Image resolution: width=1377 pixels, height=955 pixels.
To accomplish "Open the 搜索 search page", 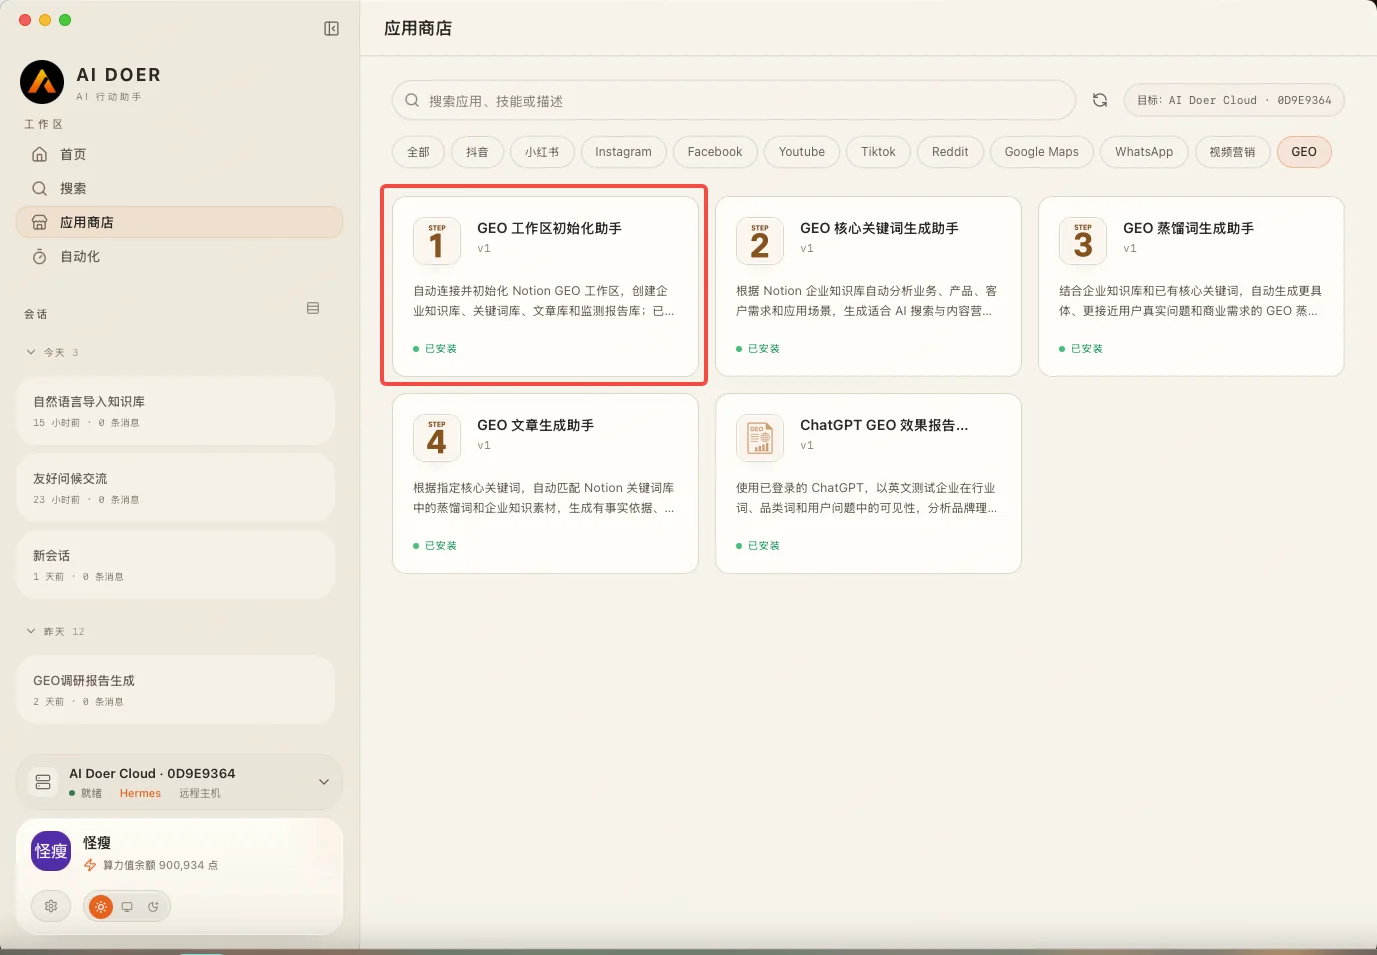I will click(x=180, y=188).
